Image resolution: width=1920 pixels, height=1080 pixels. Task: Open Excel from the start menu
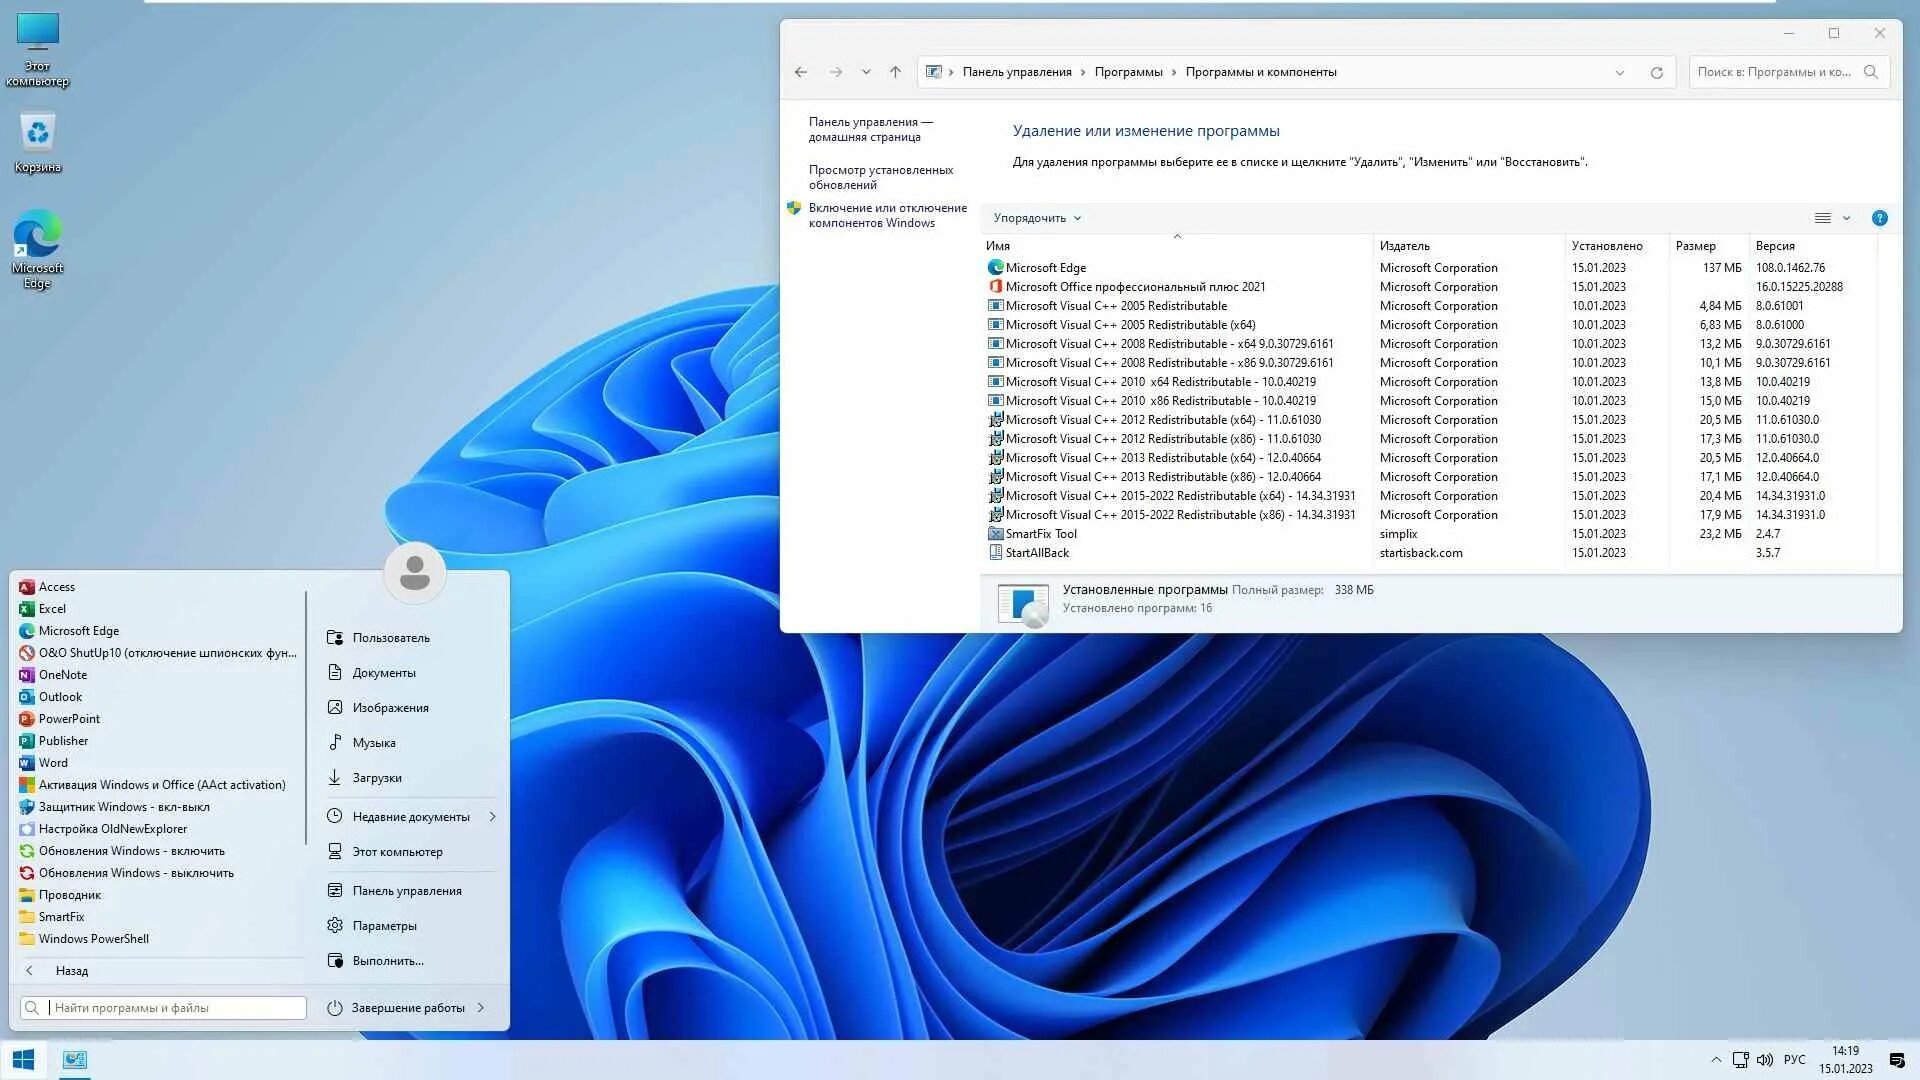52,609
